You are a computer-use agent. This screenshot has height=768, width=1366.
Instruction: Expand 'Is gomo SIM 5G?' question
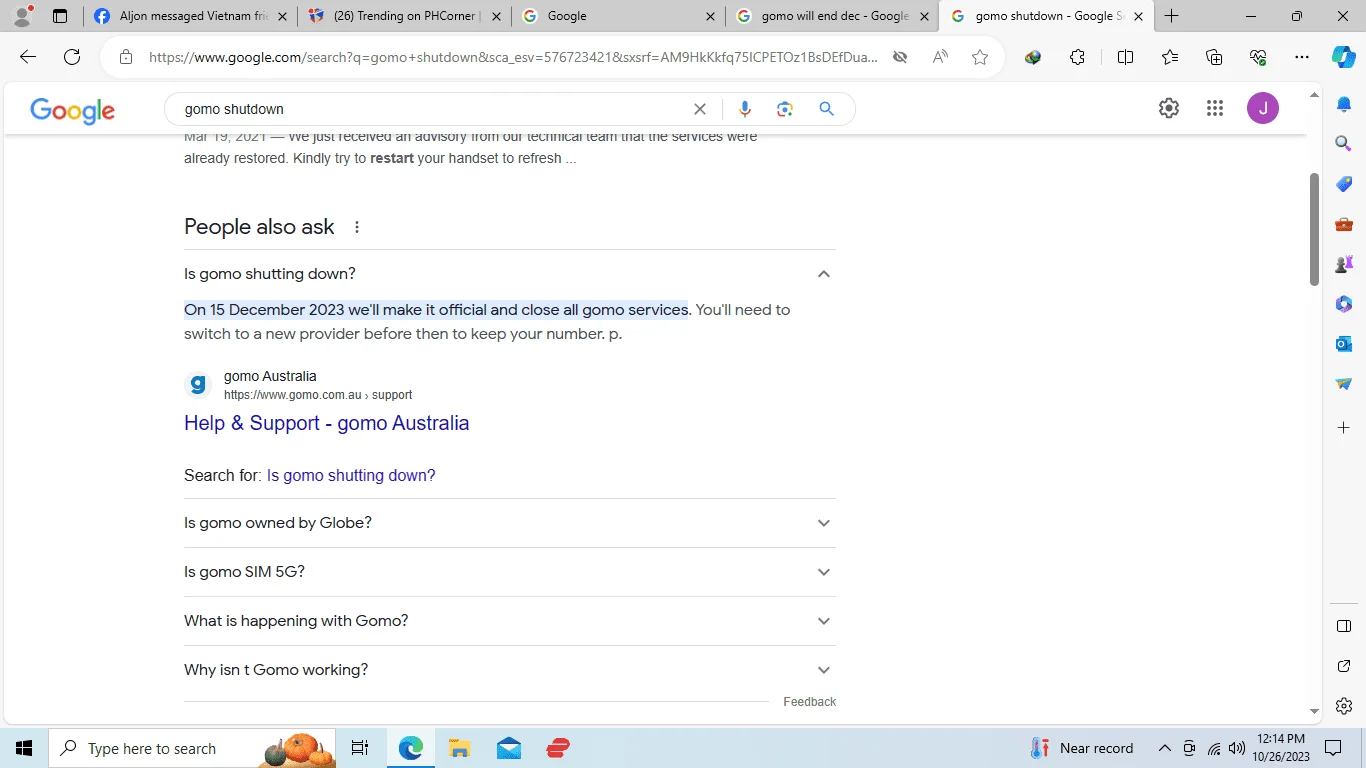[x=510, y=572]
